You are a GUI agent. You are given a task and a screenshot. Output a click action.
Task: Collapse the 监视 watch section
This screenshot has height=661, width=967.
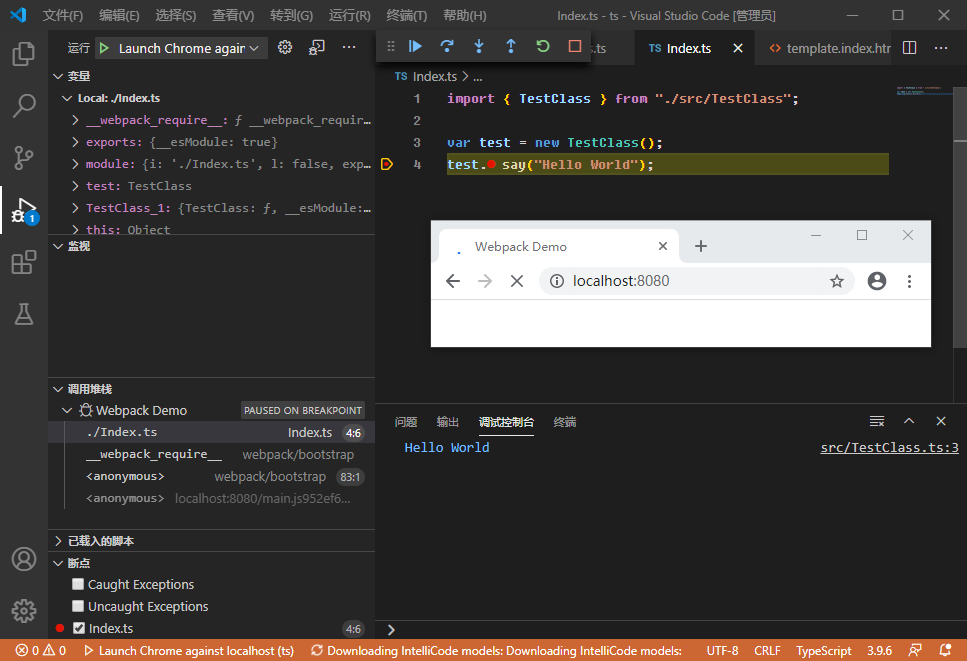(58, 246)
